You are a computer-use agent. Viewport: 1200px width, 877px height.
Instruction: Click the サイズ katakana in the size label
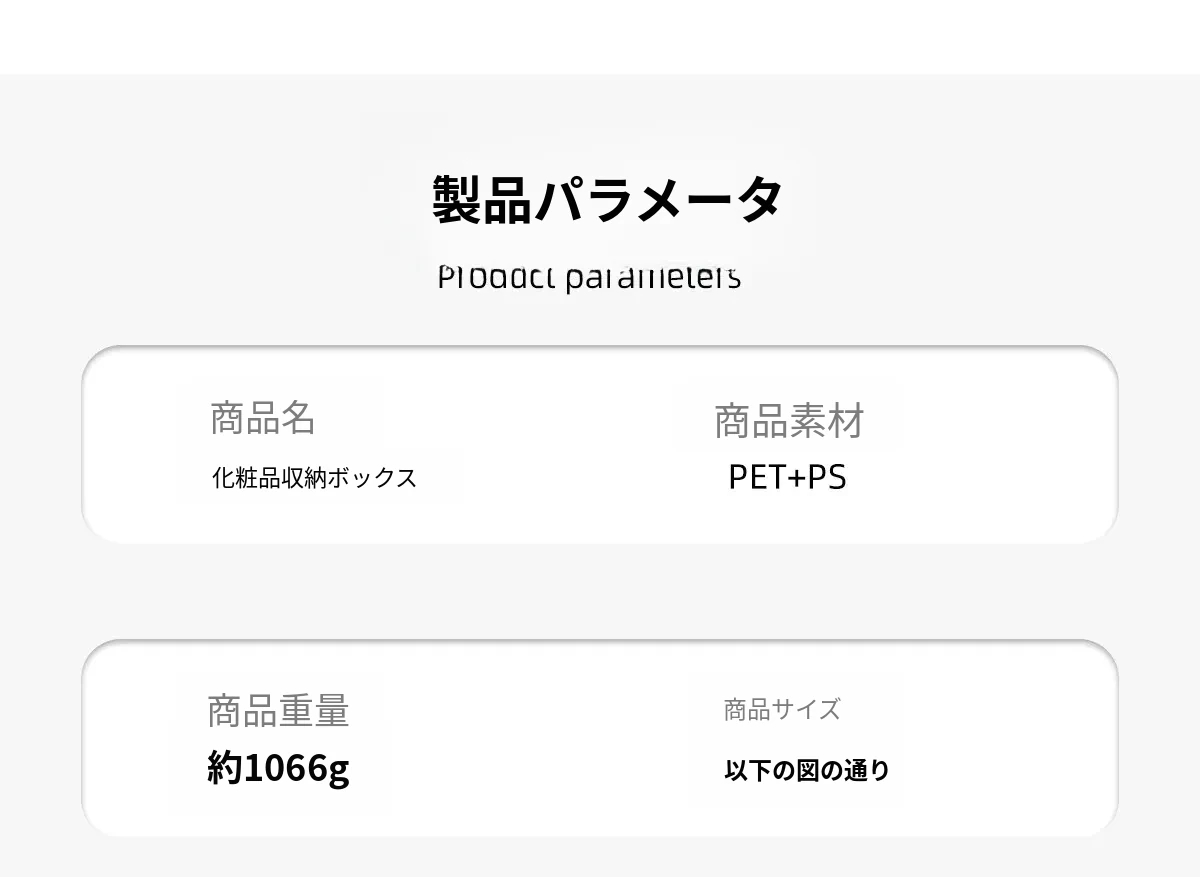point(806,710)
